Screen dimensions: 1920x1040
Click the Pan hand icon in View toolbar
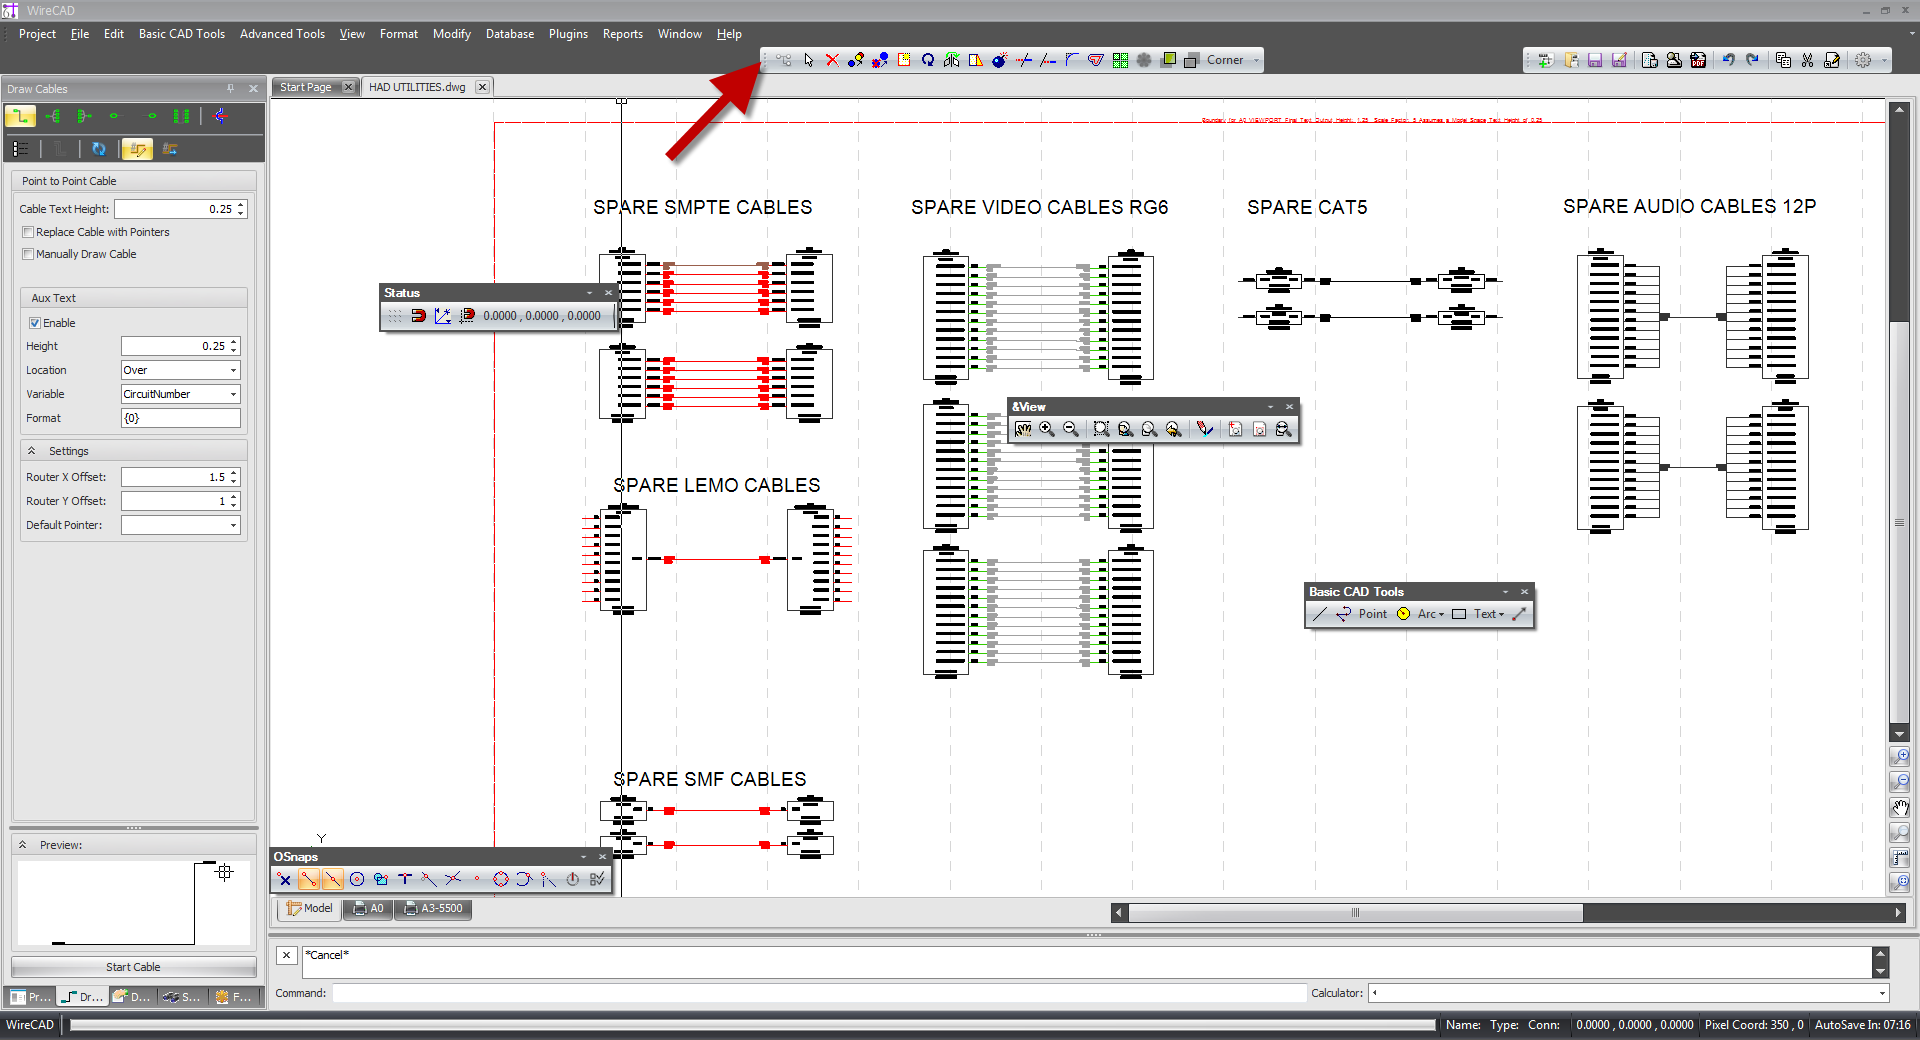(1023, 429)
